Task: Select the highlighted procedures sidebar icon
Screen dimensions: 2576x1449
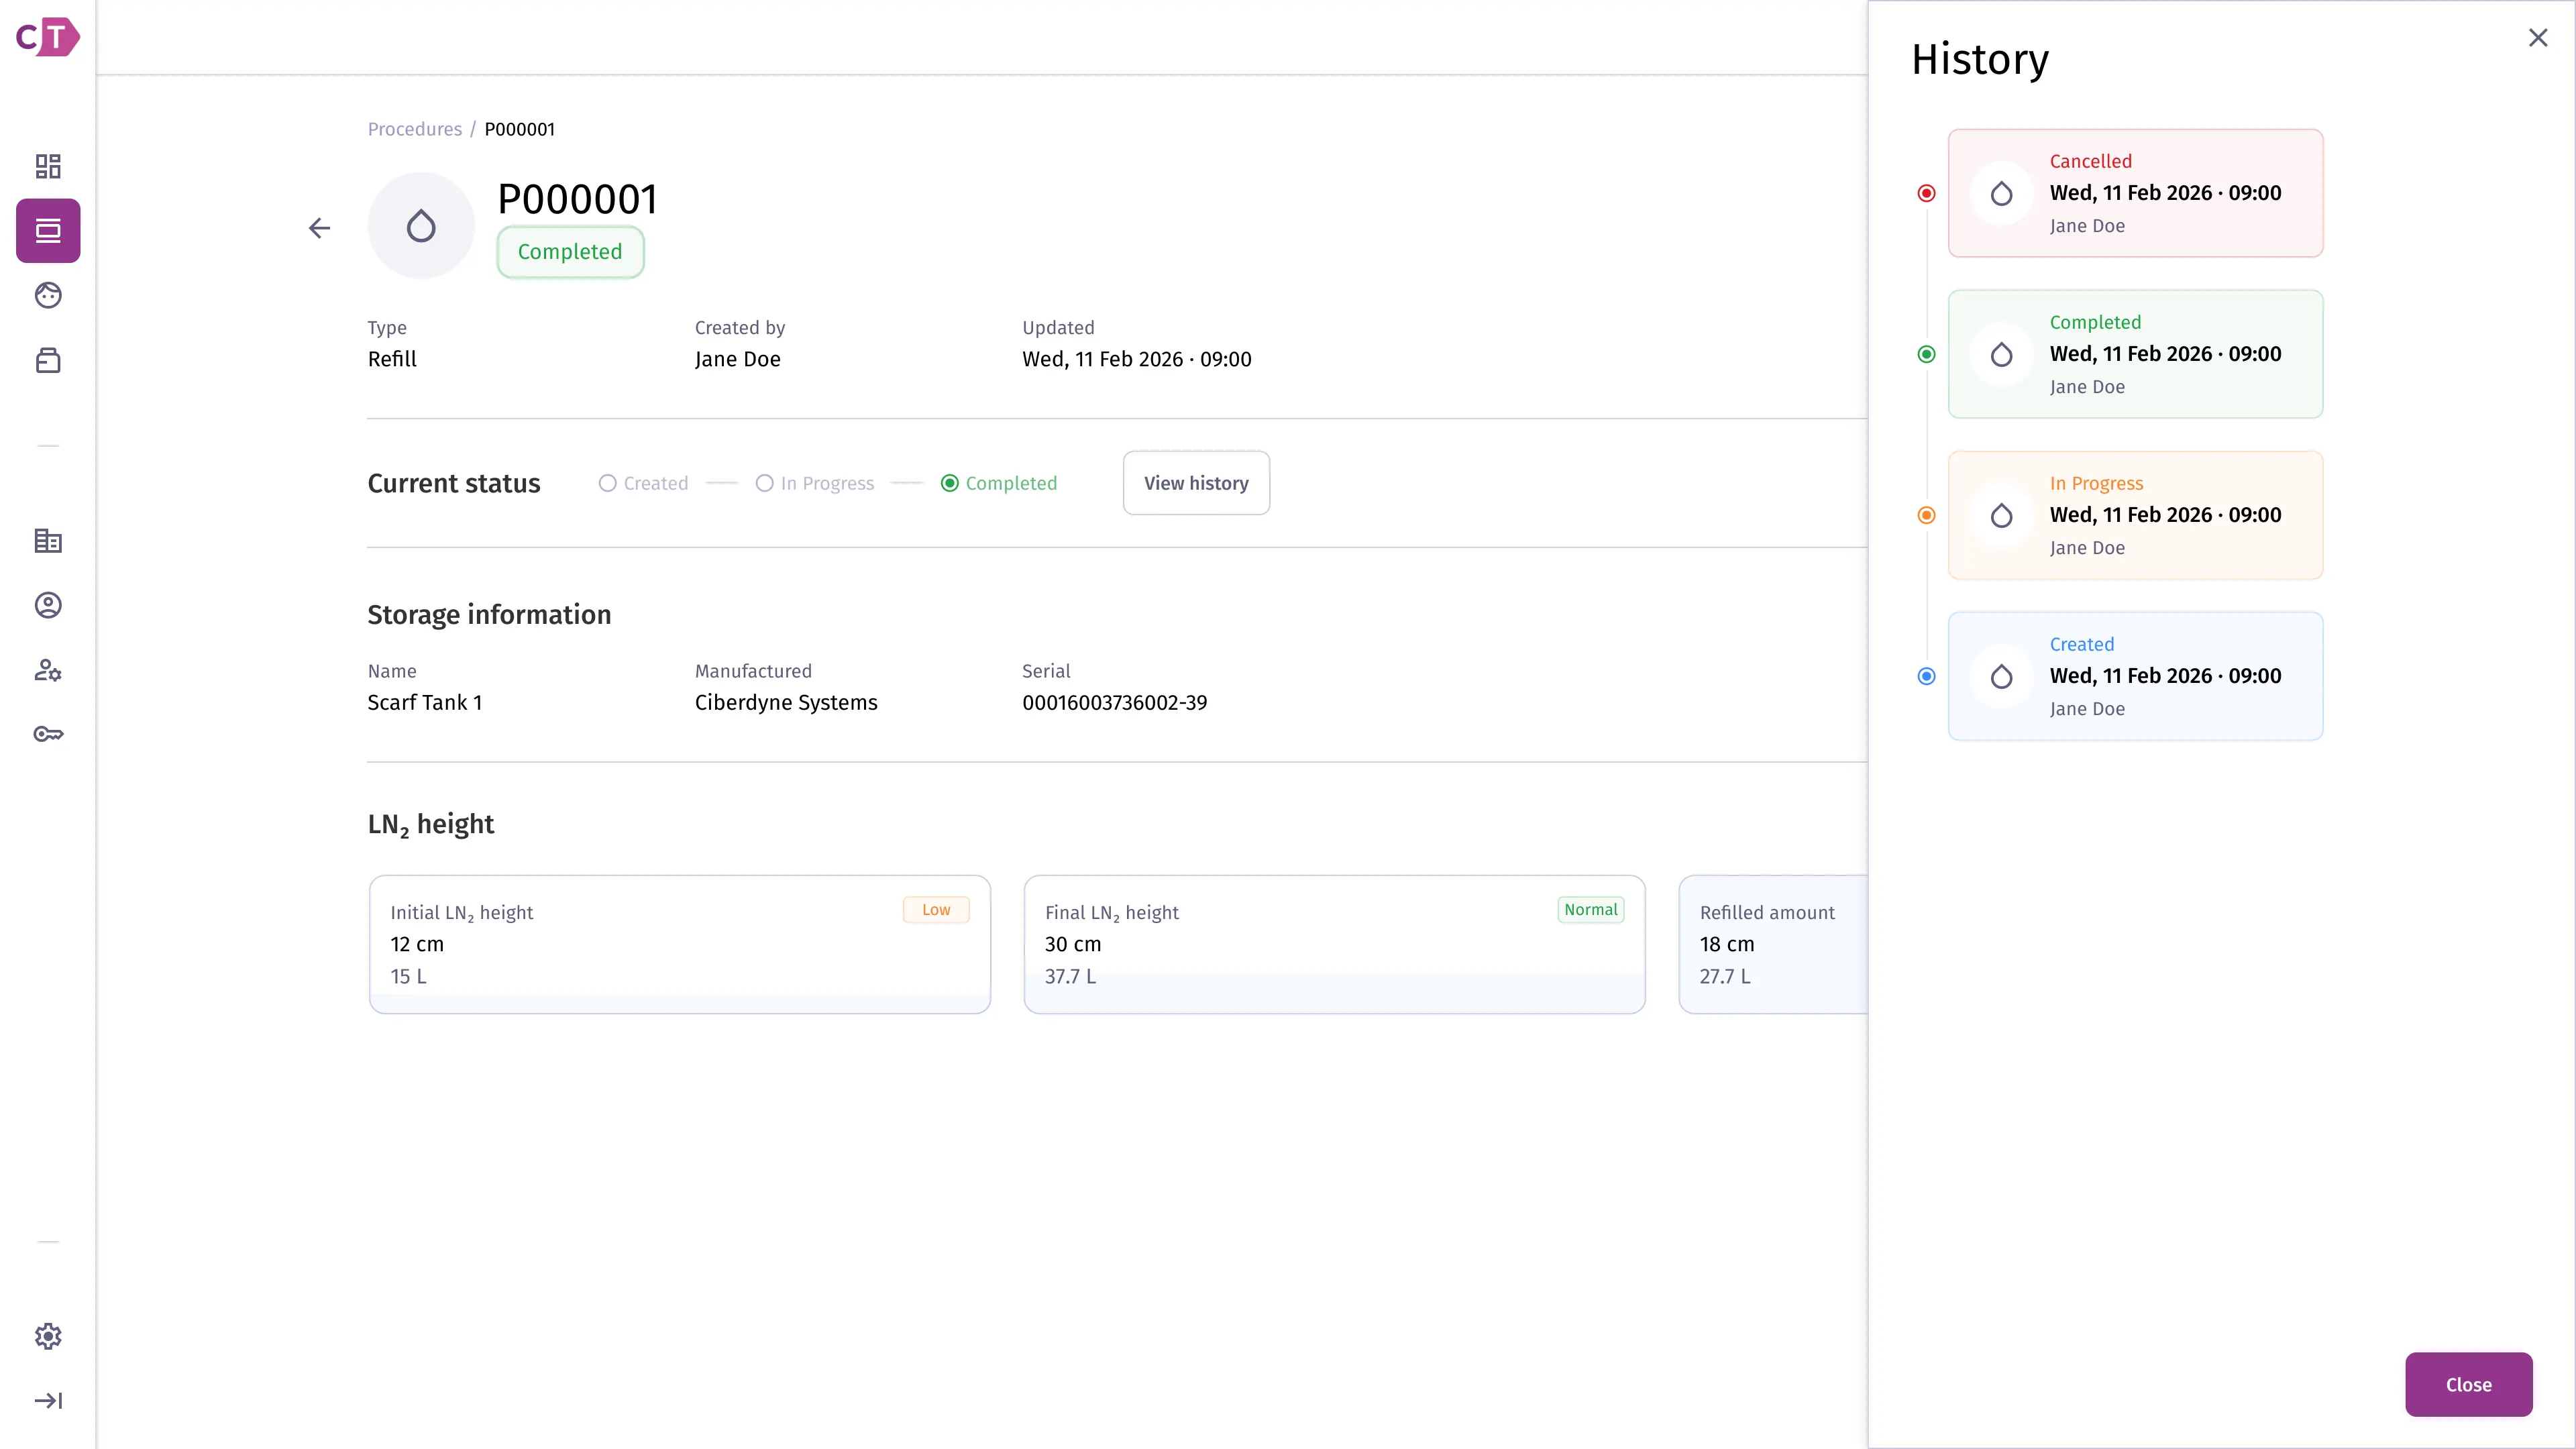Action: 48,231
